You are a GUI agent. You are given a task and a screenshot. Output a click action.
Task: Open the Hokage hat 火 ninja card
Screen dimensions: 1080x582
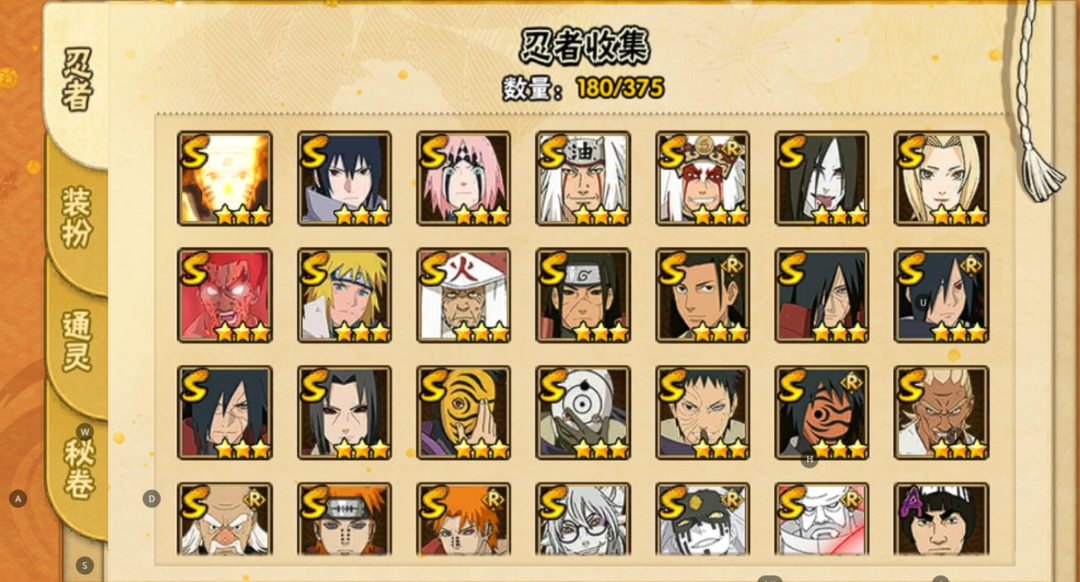tap(464, 295)
